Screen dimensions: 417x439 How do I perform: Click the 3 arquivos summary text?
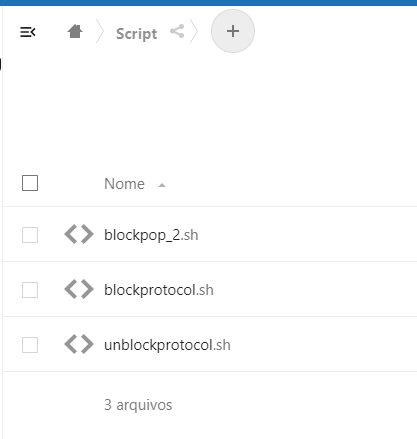pyautogui.click(x=138, y=405)
